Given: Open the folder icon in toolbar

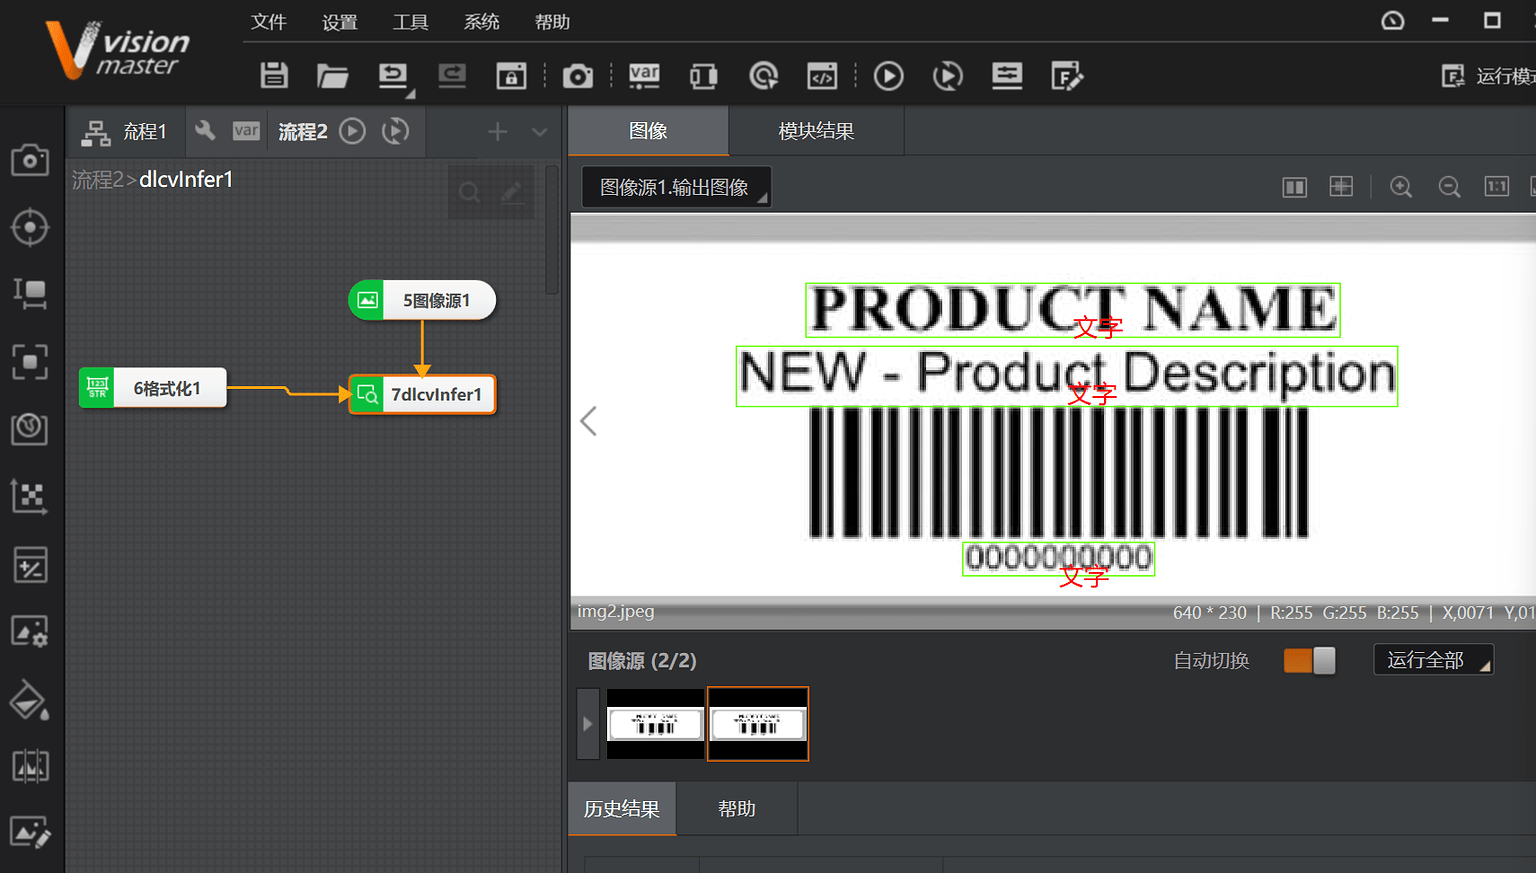Looking at the screenshot, I should [332, 76].
